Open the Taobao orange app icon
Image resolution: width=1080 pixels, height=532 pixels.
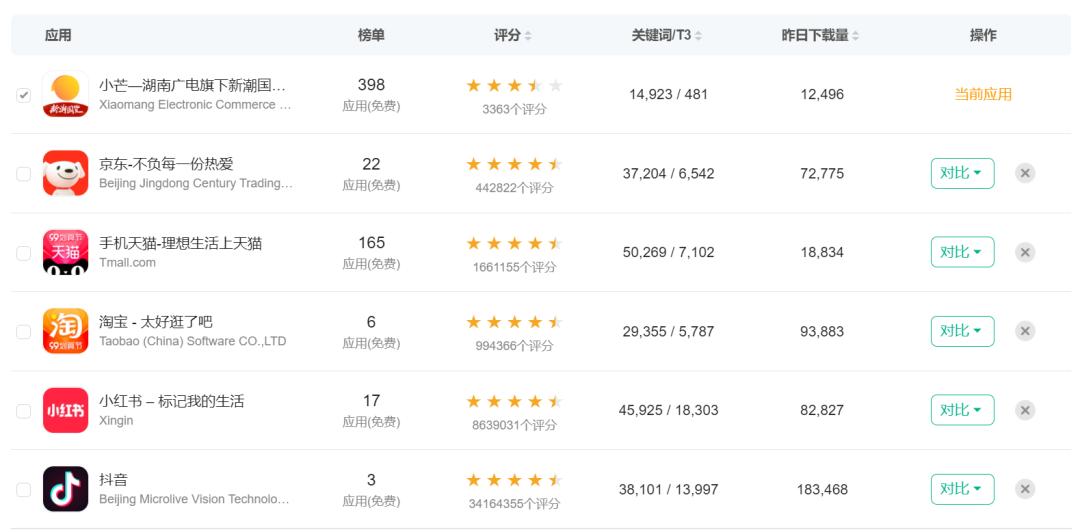click(x=65, y=331)
